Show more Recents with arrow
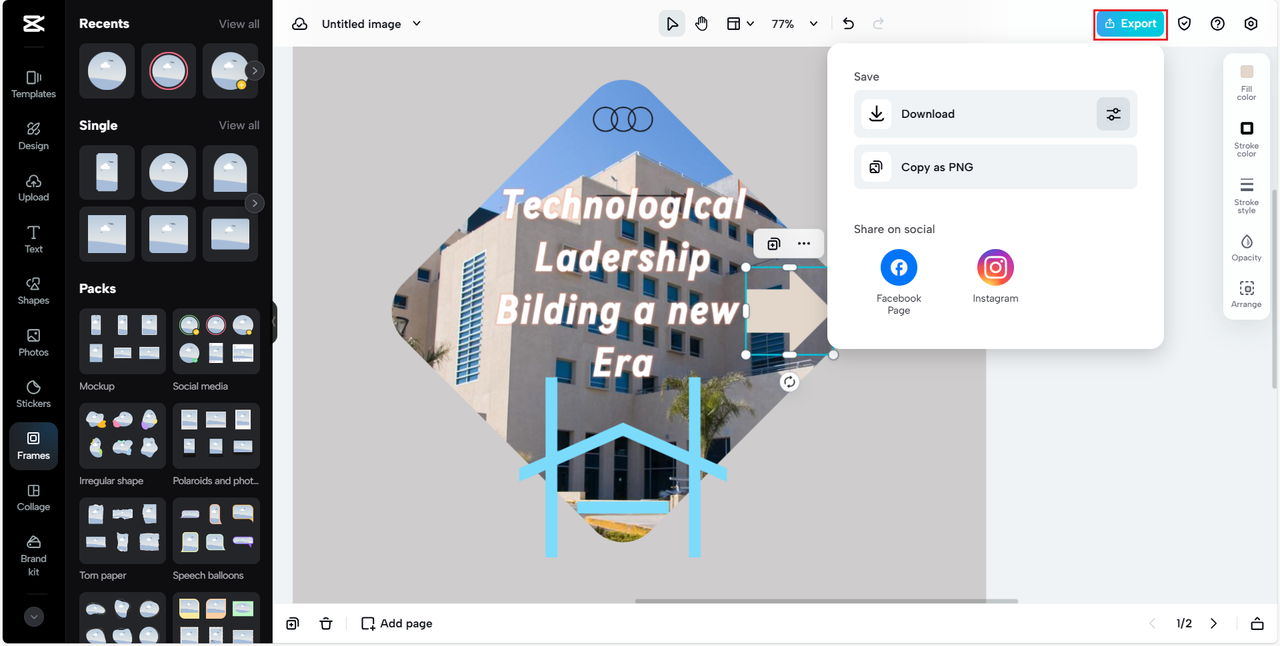Screen dimensions: 1280x646 [x=255, y=71]
